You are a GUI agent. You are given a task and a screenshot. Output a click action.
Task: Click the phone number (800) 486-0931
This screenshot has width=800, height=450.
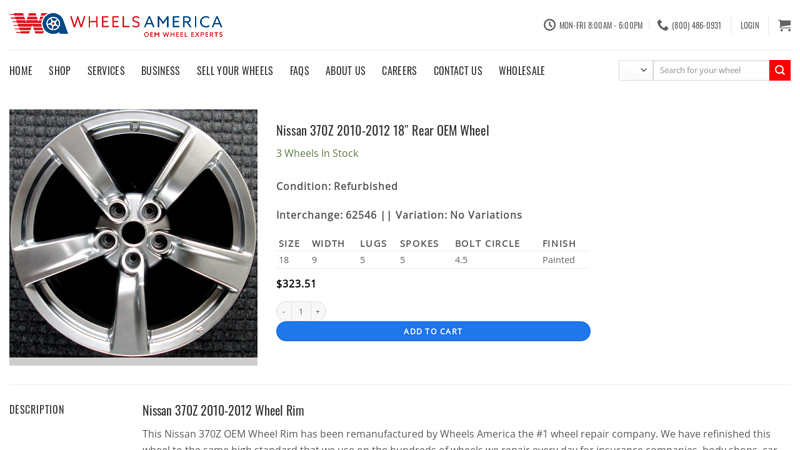(x=696, y=25)
